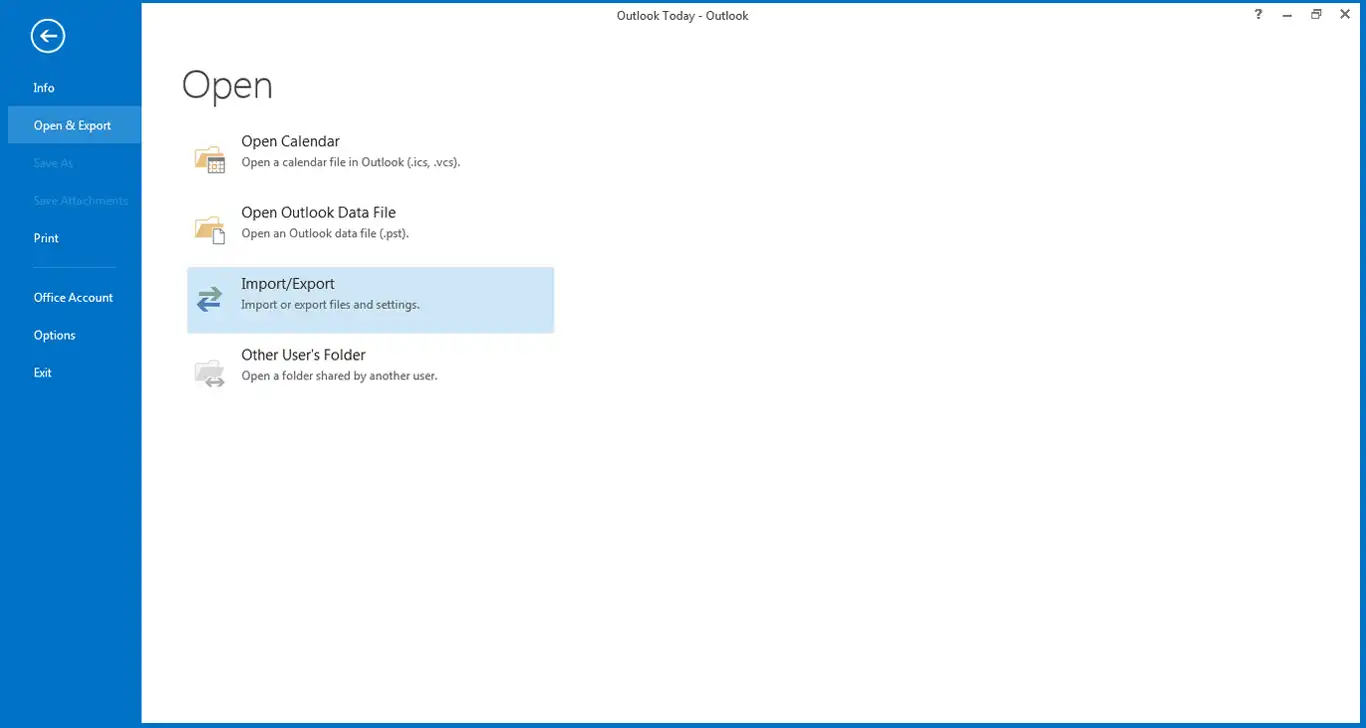Open Outlook Options from the sidebar
1366x728 pixels.
[54, 335]
